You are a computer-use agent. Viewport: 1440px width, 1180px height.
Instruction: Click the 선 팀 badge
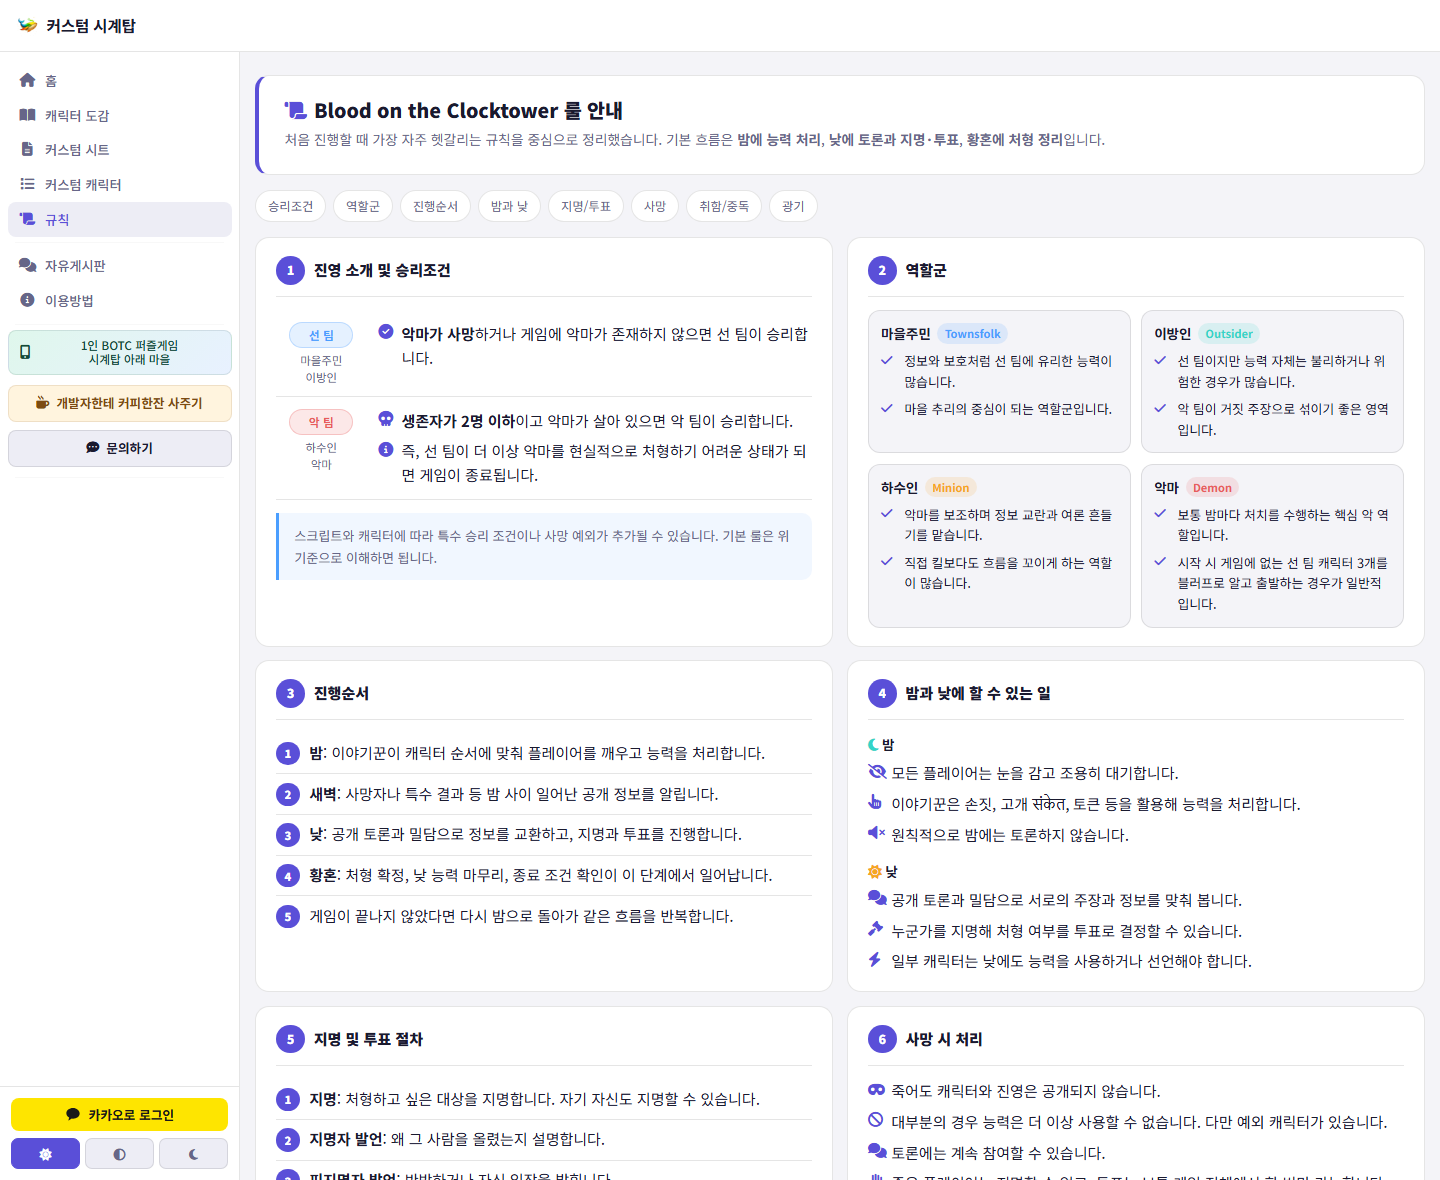321,335
